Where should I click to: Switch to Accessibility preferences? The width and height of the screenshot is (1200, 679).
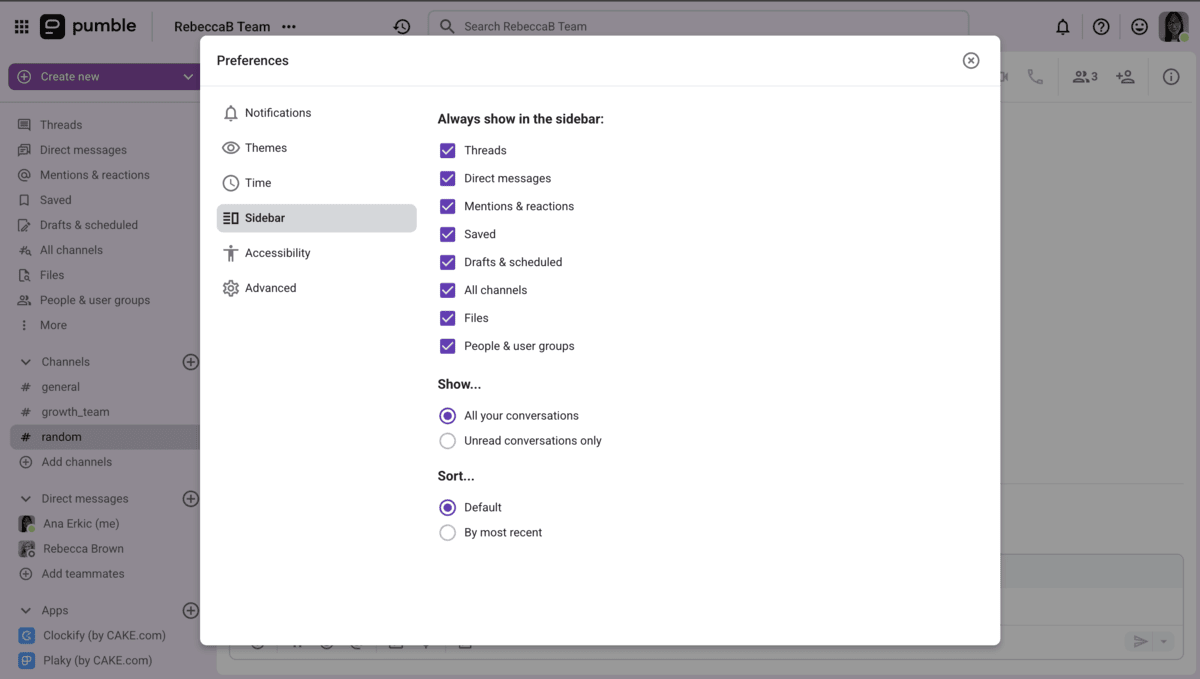pos(277,252)
